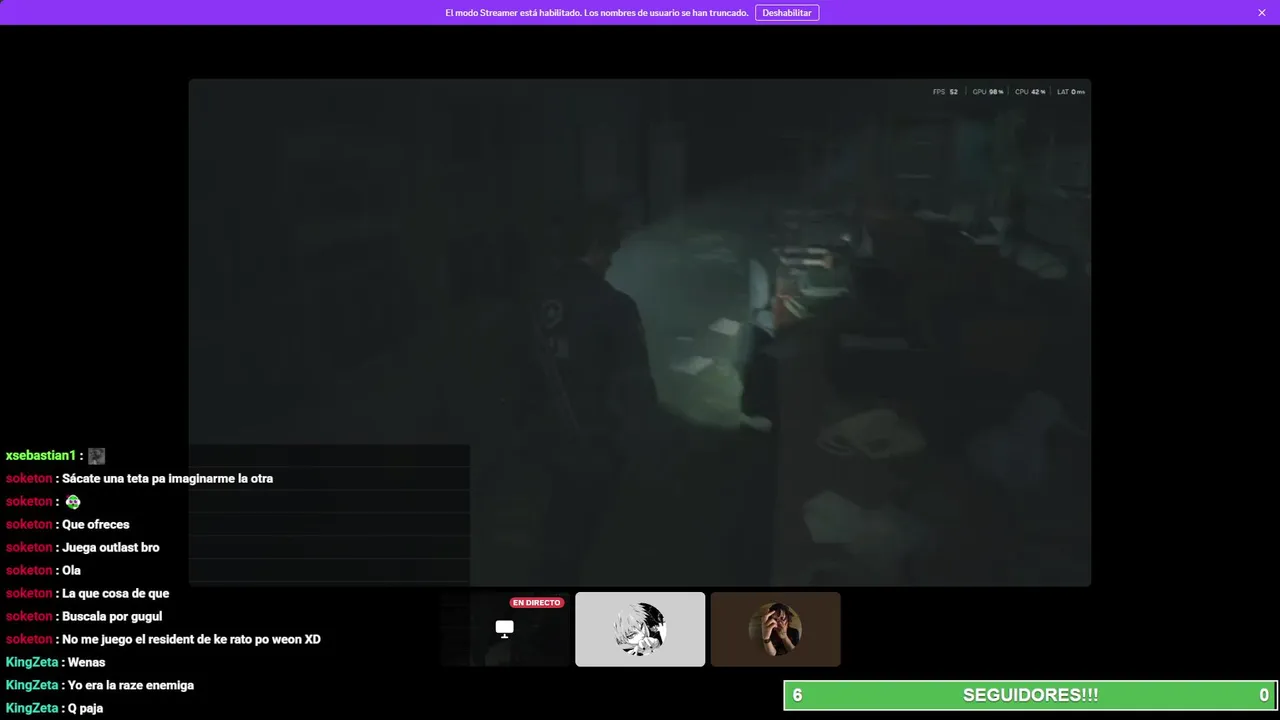Click the green emote in soketon's message

pyautogui.click(x=73, y=502)
